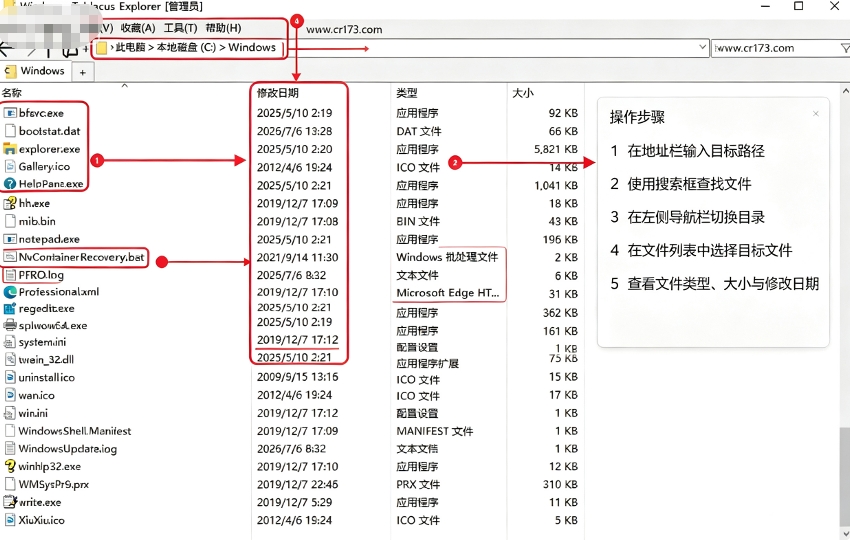Image resolution: width=850 pixels, height=540 pixels.
Task: Click the explorer.exe folder icon
Action: pos(10,149)
